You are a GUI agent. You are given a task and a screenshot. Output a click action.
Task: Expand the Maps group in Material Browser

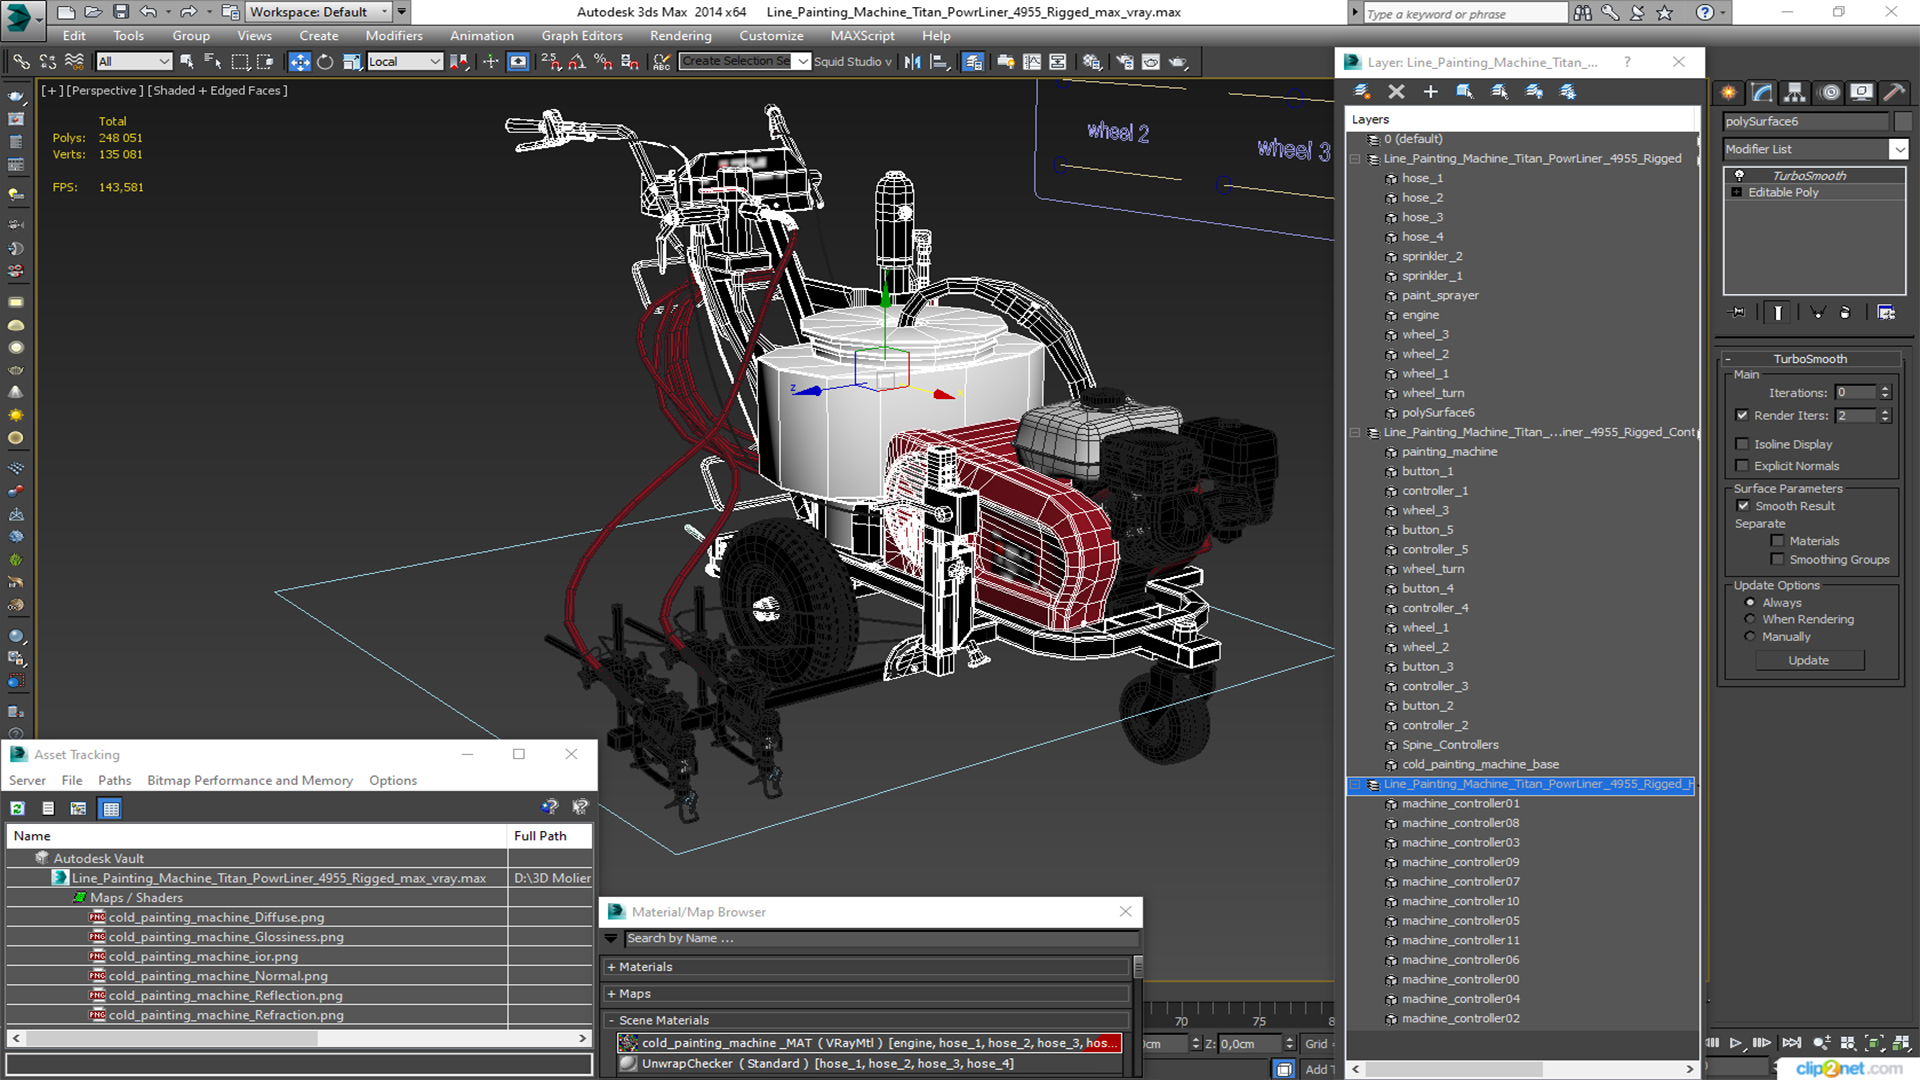pos(868,994)
